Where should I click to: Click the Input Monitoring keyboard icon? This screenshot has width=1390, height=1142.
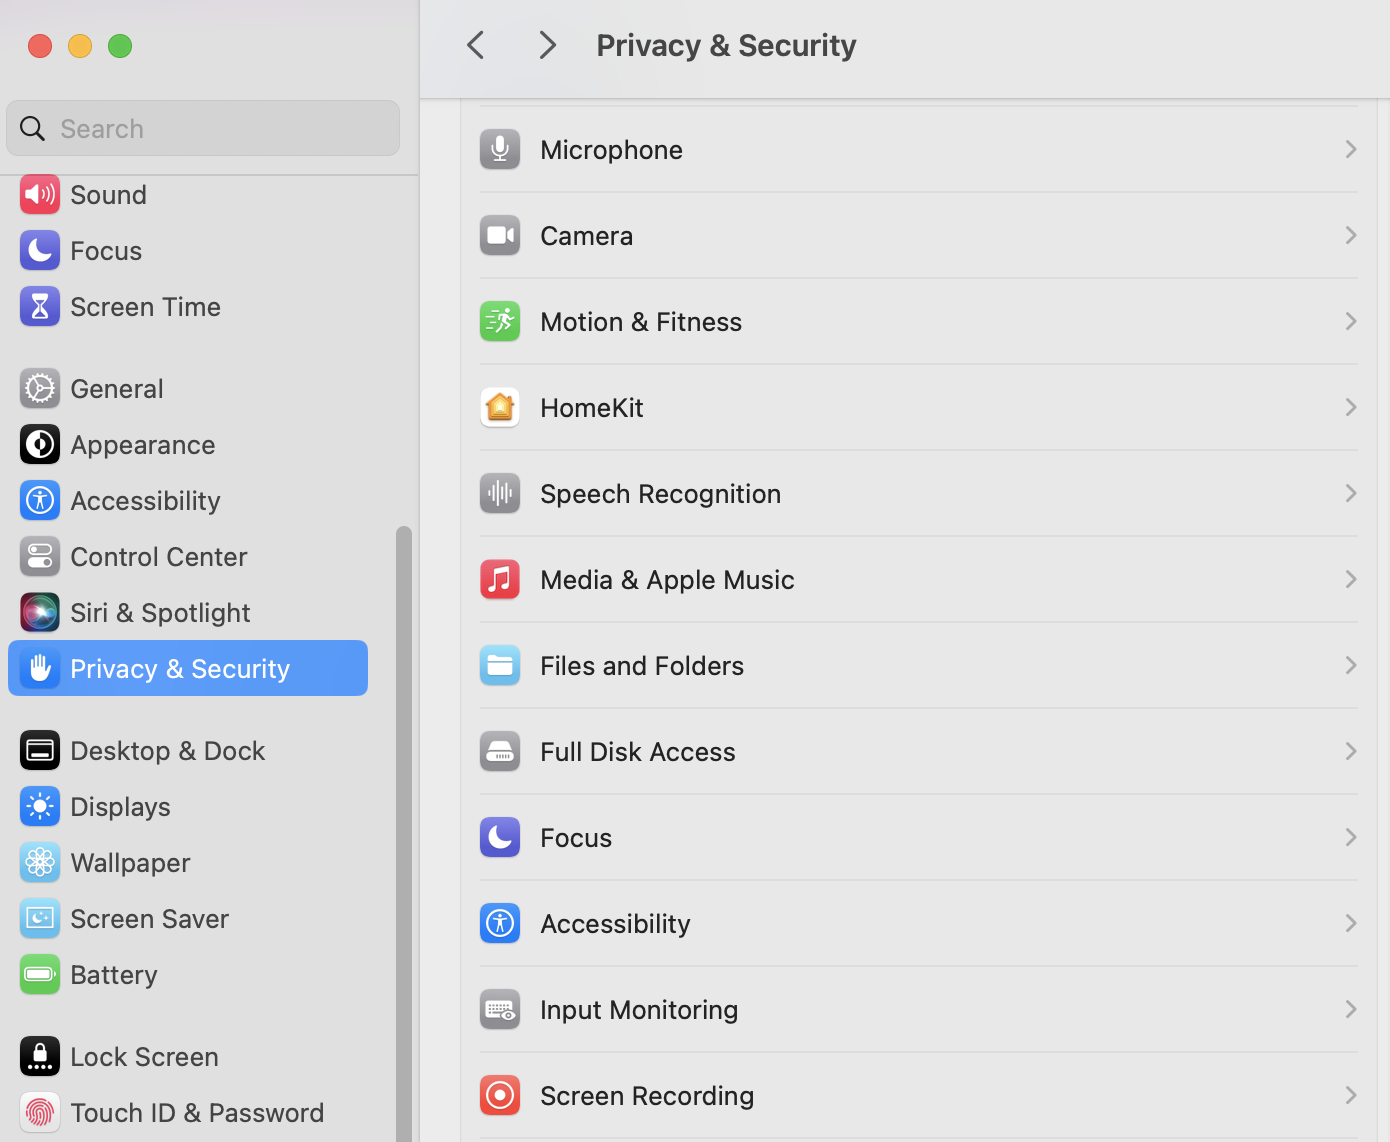500,1010
